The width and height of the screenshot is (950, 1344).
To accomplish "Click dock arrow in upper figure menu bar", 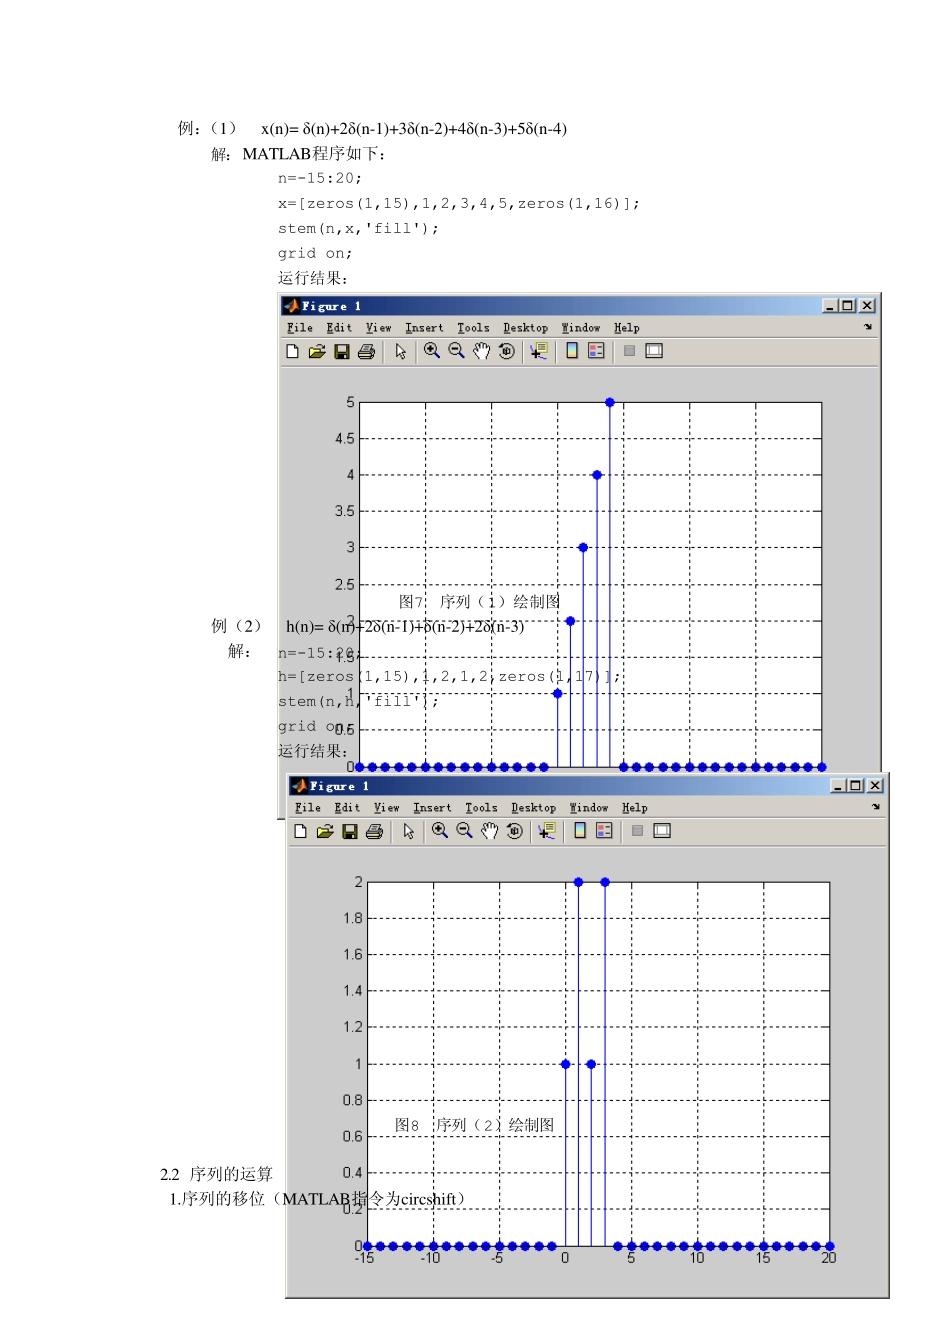I will [x=868, y=327].
